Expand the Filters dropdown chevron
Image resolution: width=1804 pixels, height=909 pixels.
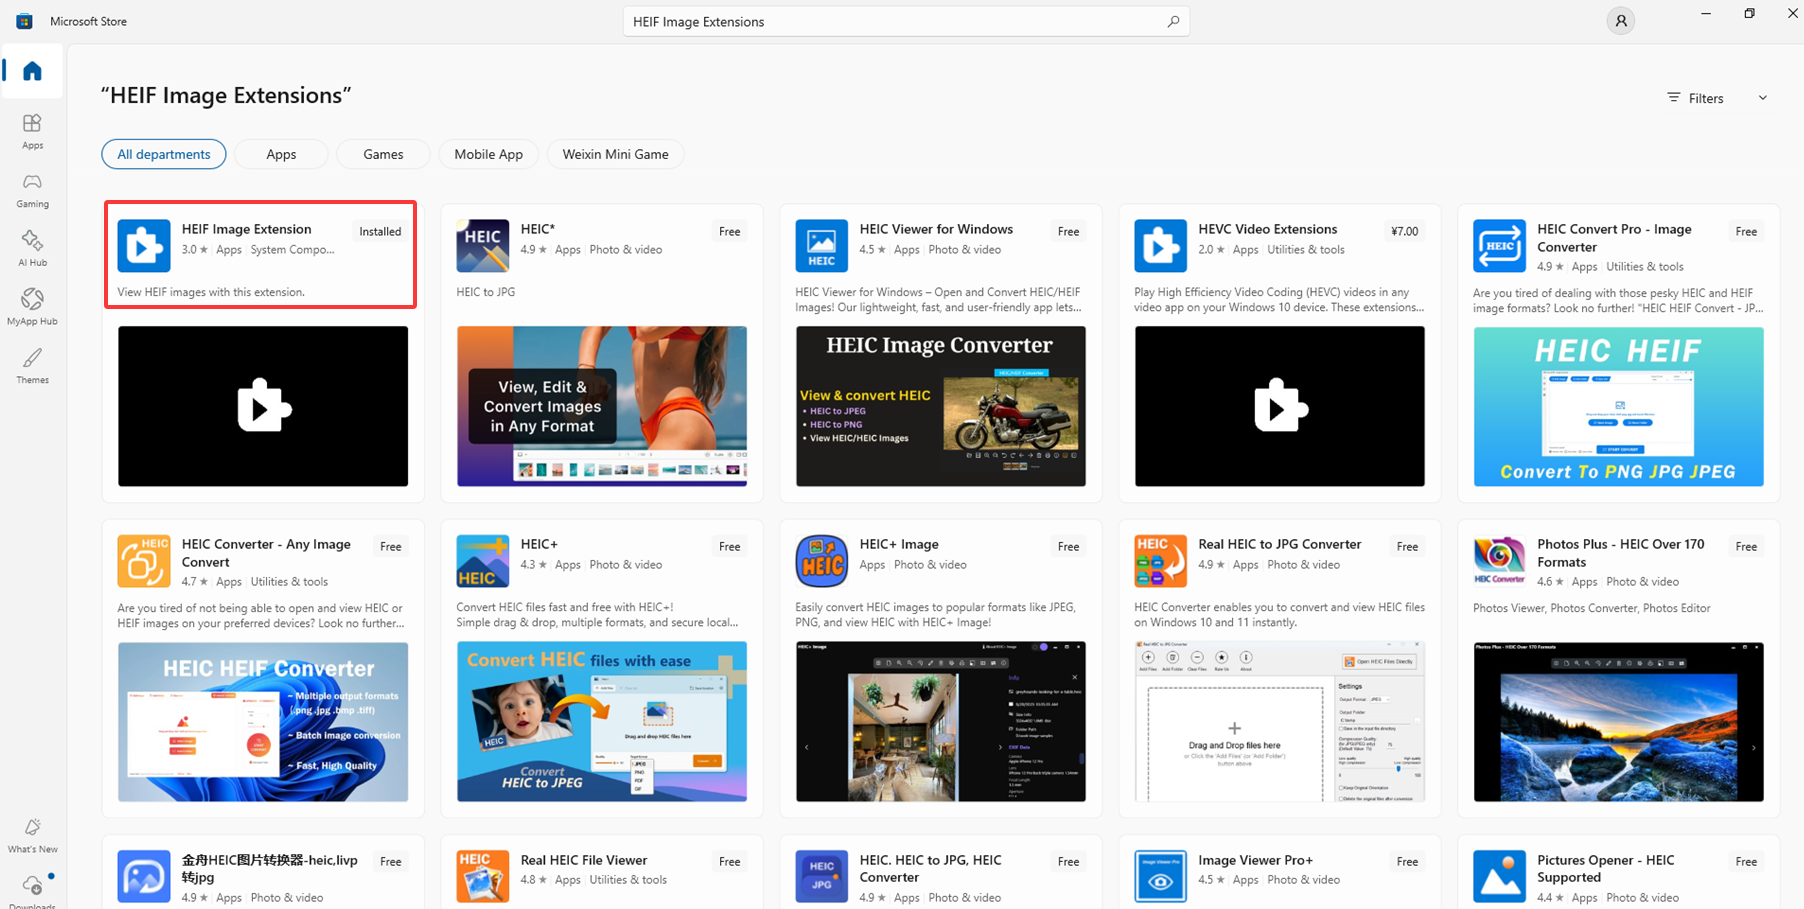[1763, 98]
